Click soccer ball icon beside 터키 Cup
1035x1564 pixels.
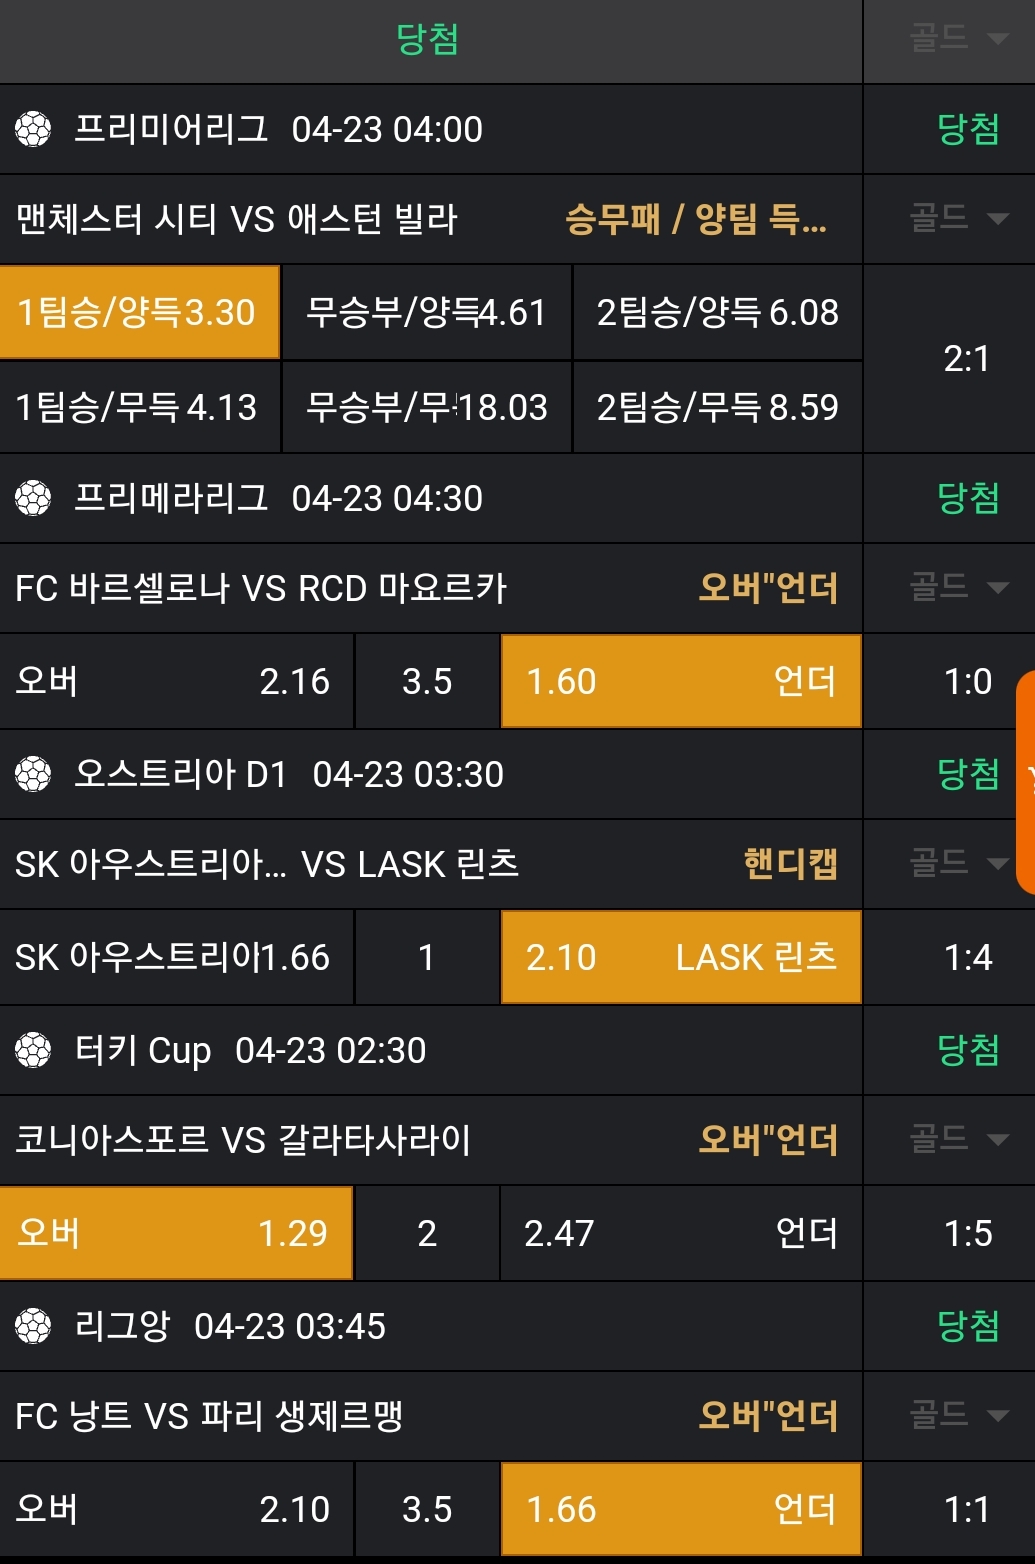point(33,1050)
